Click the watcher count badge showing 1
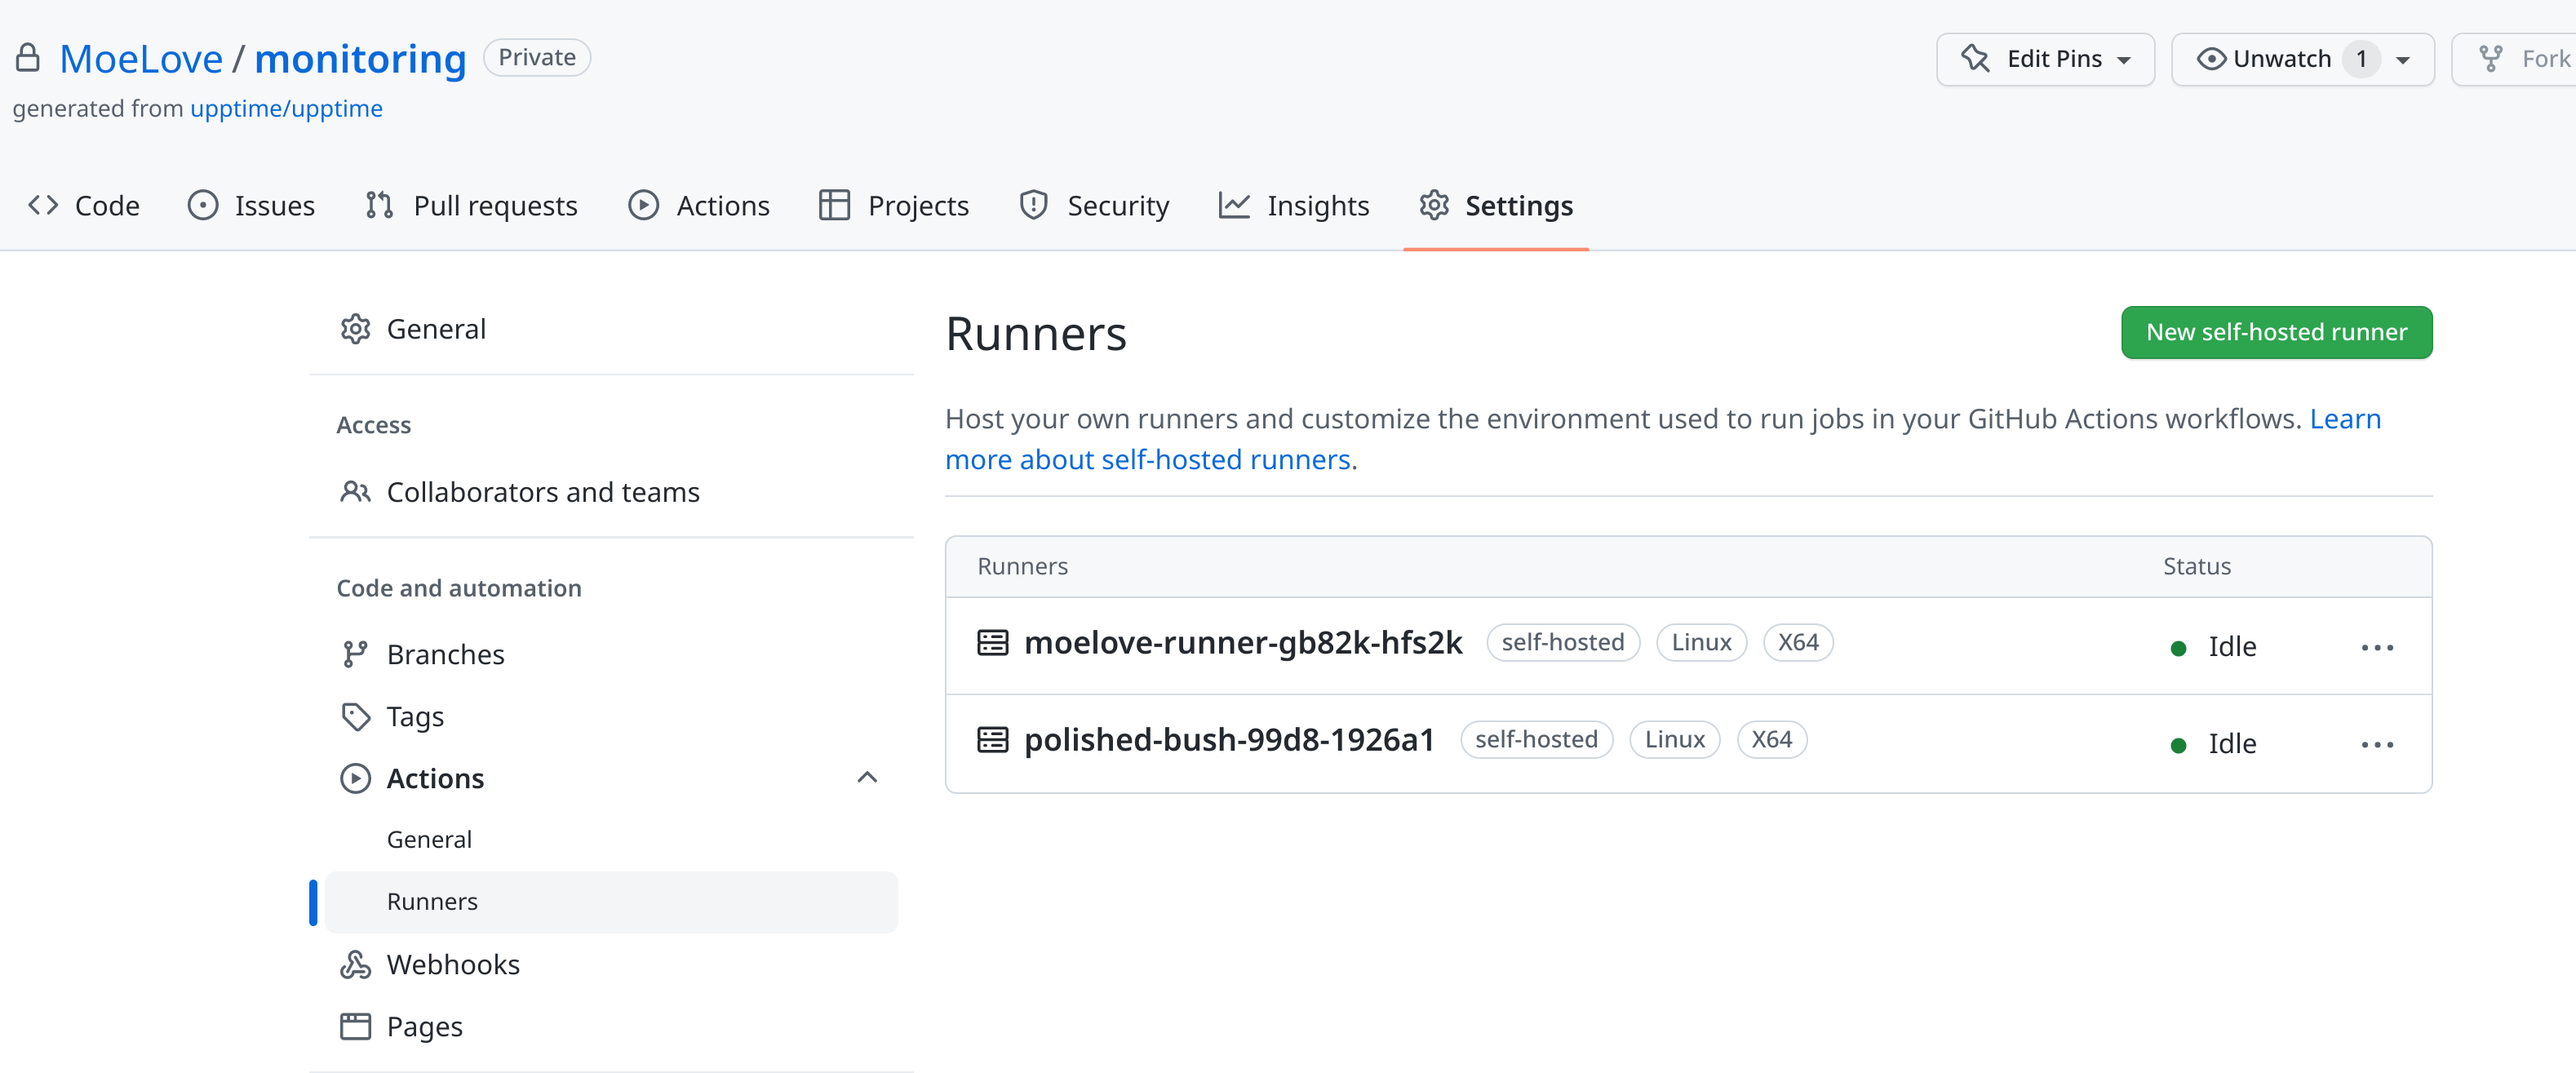 (2361, 59)
